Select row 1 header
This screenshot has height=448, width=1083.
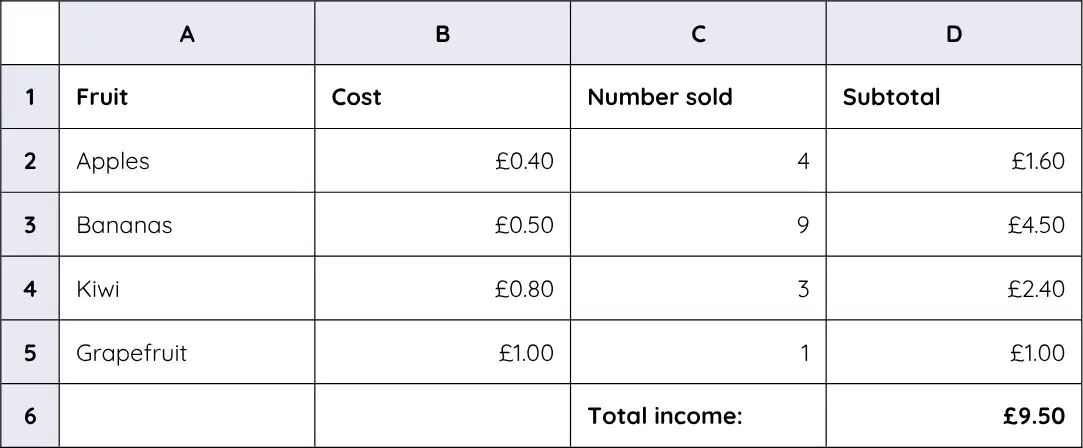coord(30,97)
